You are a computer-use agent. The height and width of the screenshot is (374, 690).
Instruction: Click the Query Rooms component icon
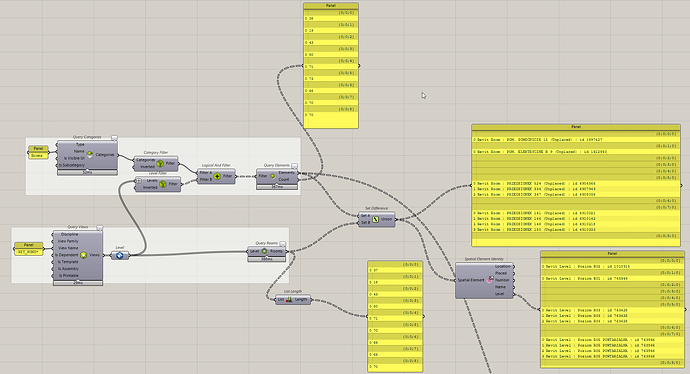[264, 251]
